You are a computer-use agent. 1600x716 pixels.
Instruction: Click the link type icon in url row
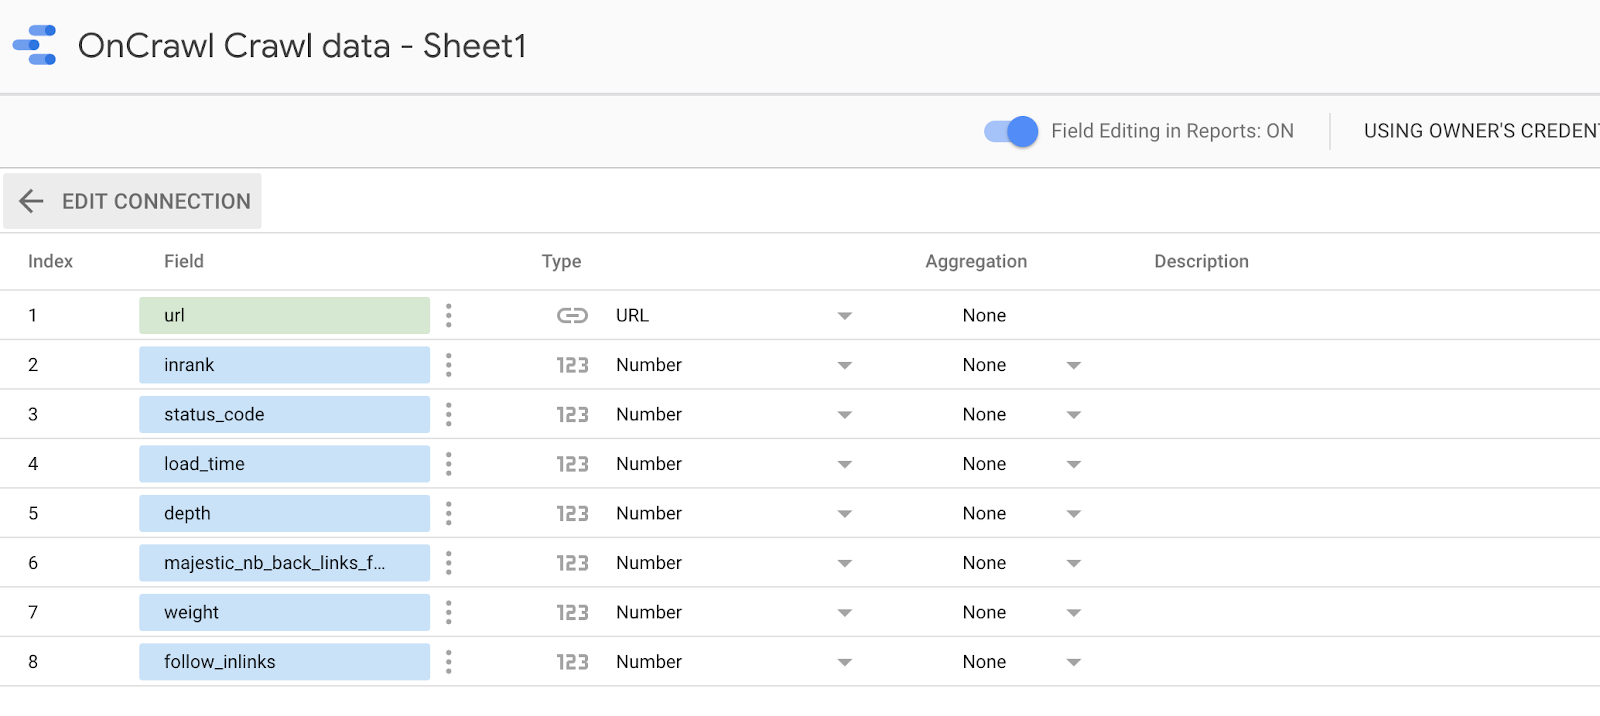pyautogui.click(x=572, y=316)
